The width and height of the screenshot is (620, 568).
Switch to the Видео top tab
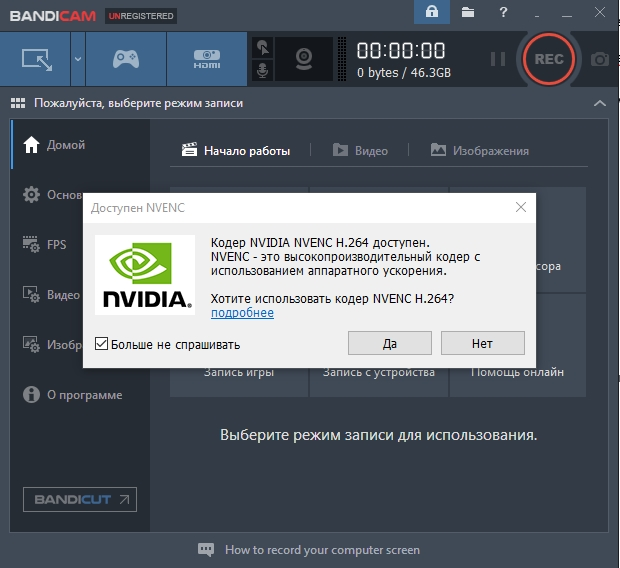[x=360, y=151]
